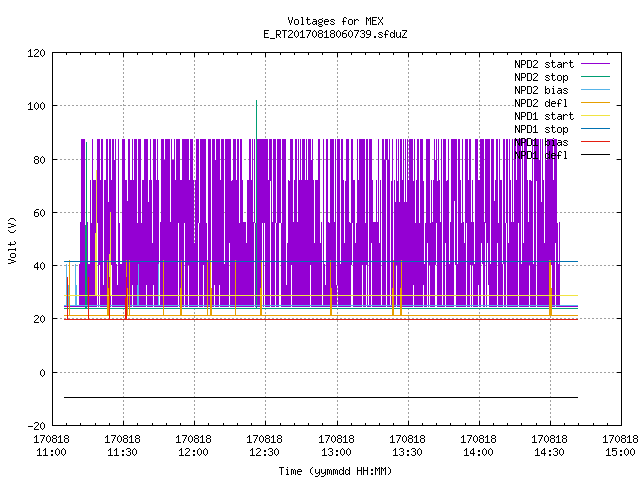Viewport: 640px width, 480px height.
Task: Click the green NPD2 stop legend line
Action: coord(595,77)
